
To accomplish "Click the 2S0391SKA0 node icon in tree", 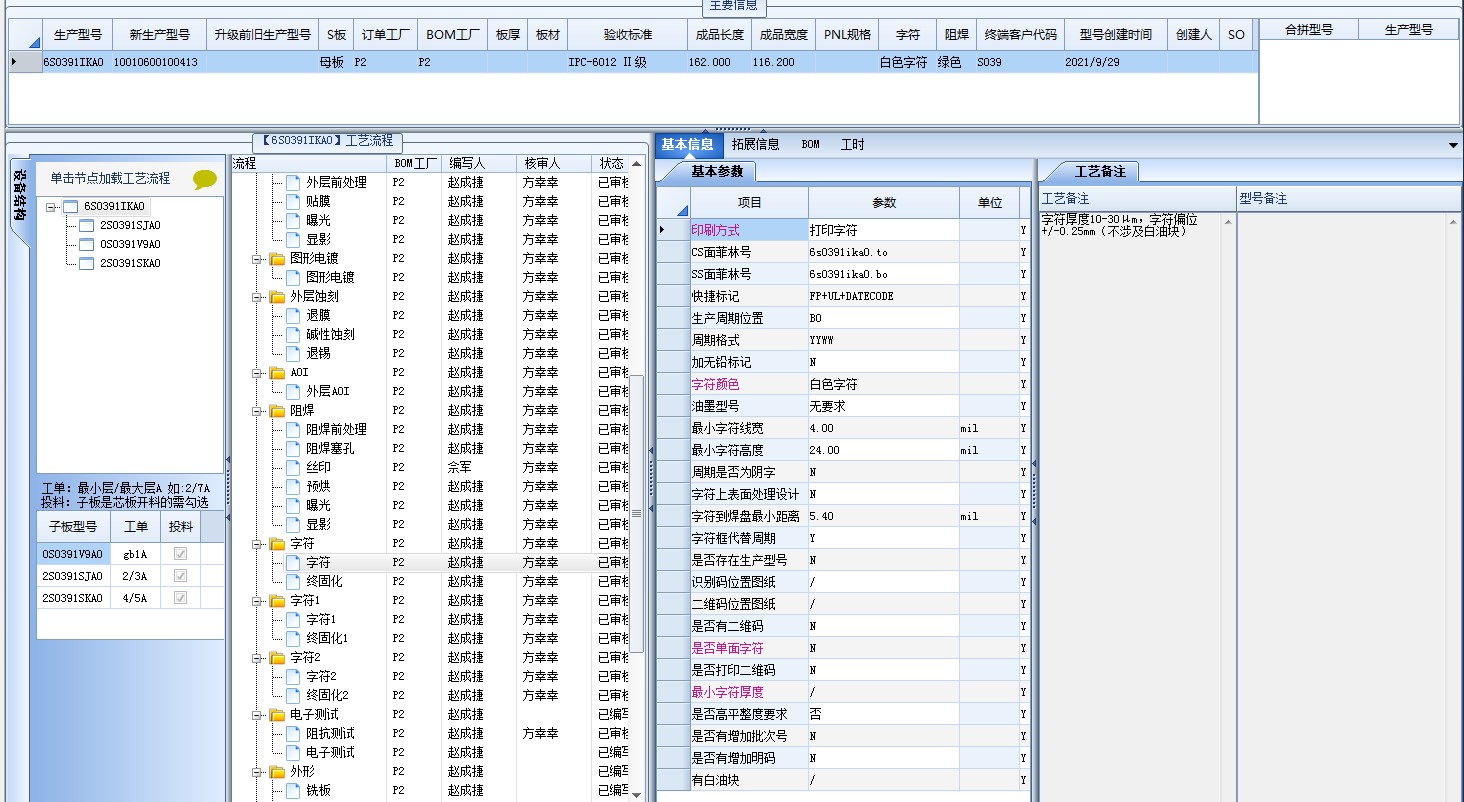I will [87, 263].
